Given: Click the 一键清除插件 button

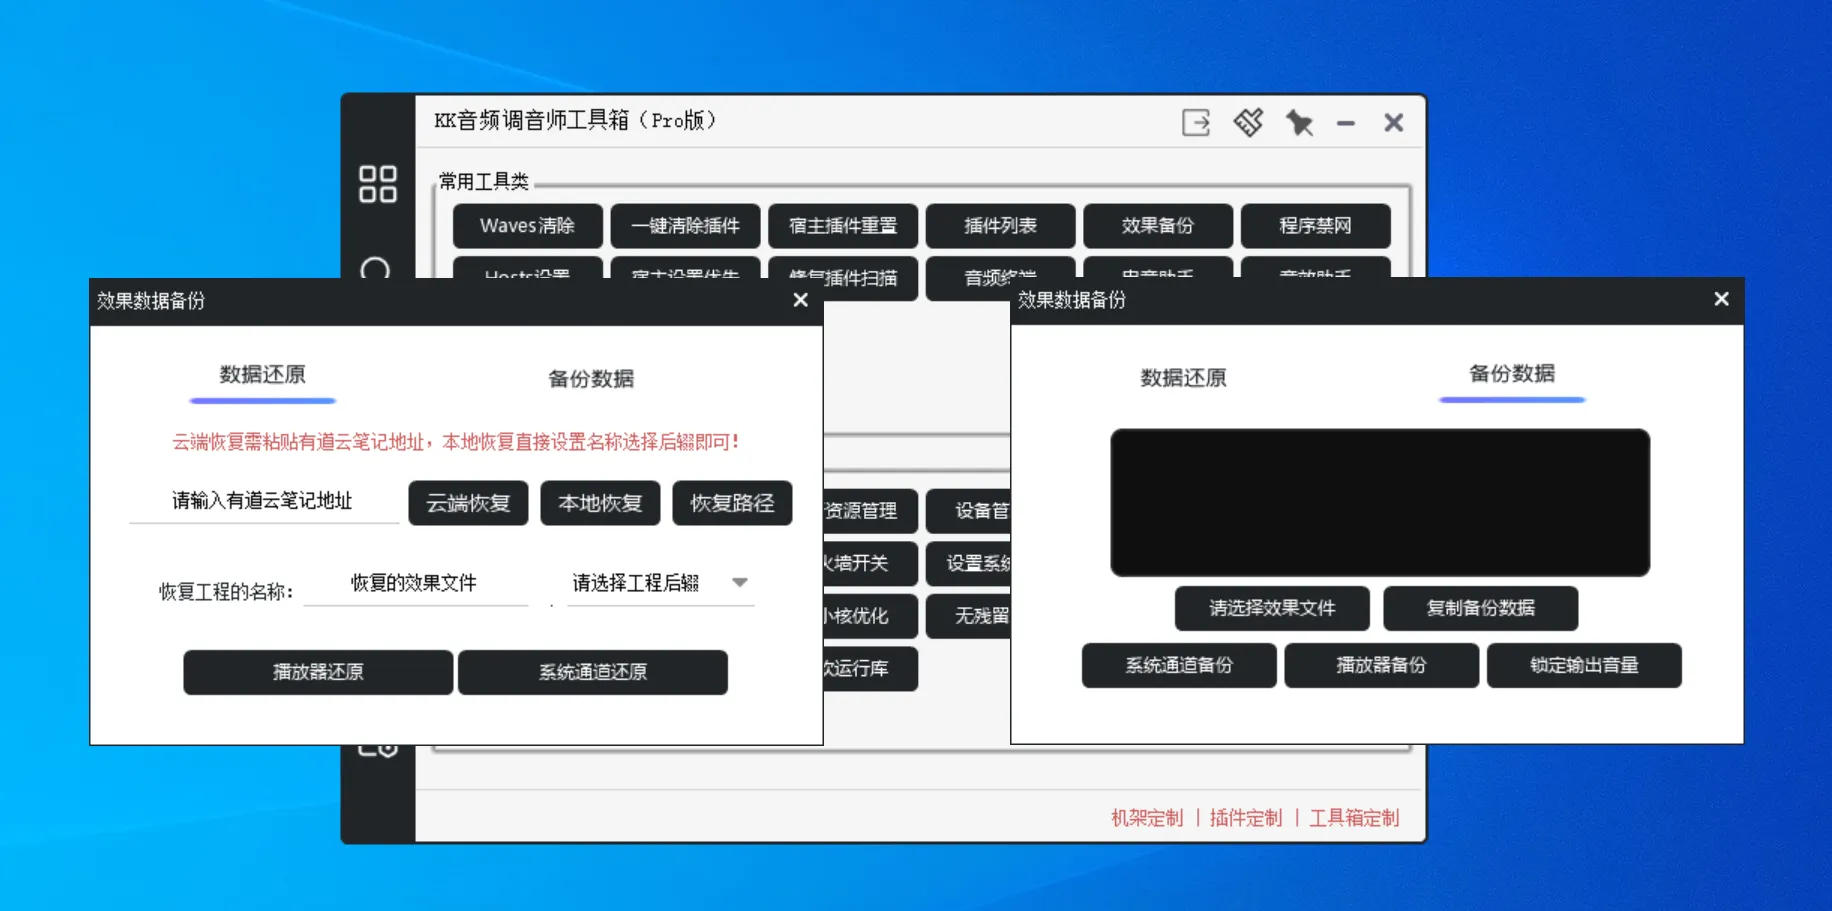Looking at the screenshot, I should (x=685, y=226).
